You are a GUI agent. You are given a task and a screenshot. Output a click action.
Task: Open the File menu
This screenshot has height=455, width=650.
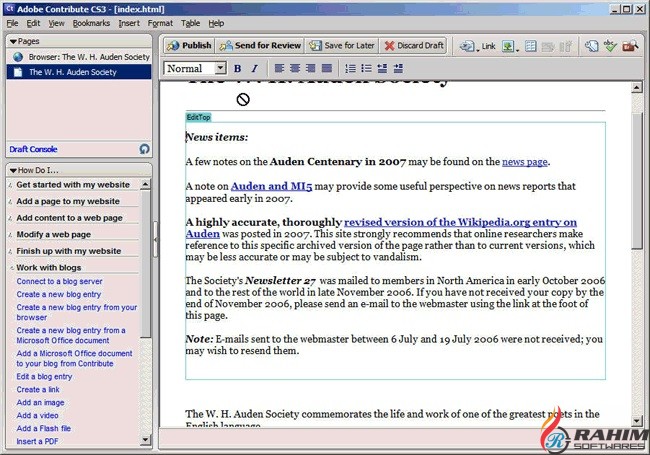point(12,23)
